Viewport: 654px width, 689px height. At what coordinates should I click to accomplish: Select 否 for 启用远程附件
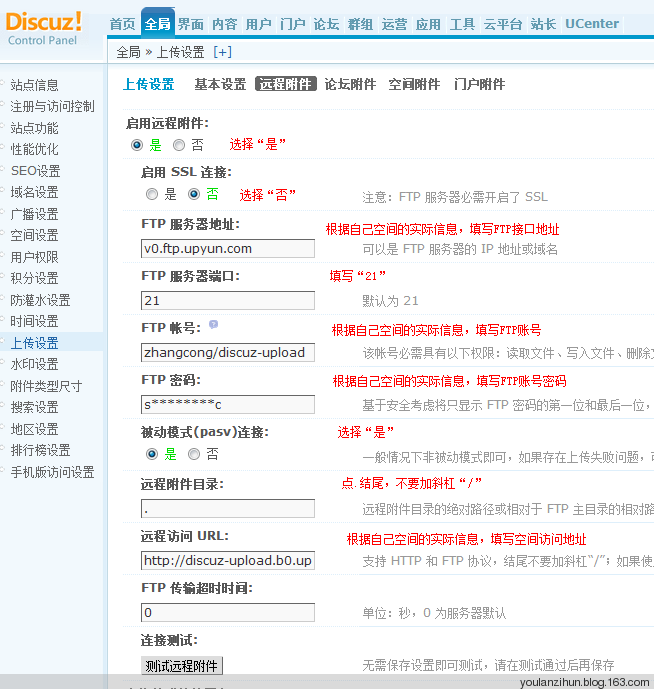coord(179,145)
